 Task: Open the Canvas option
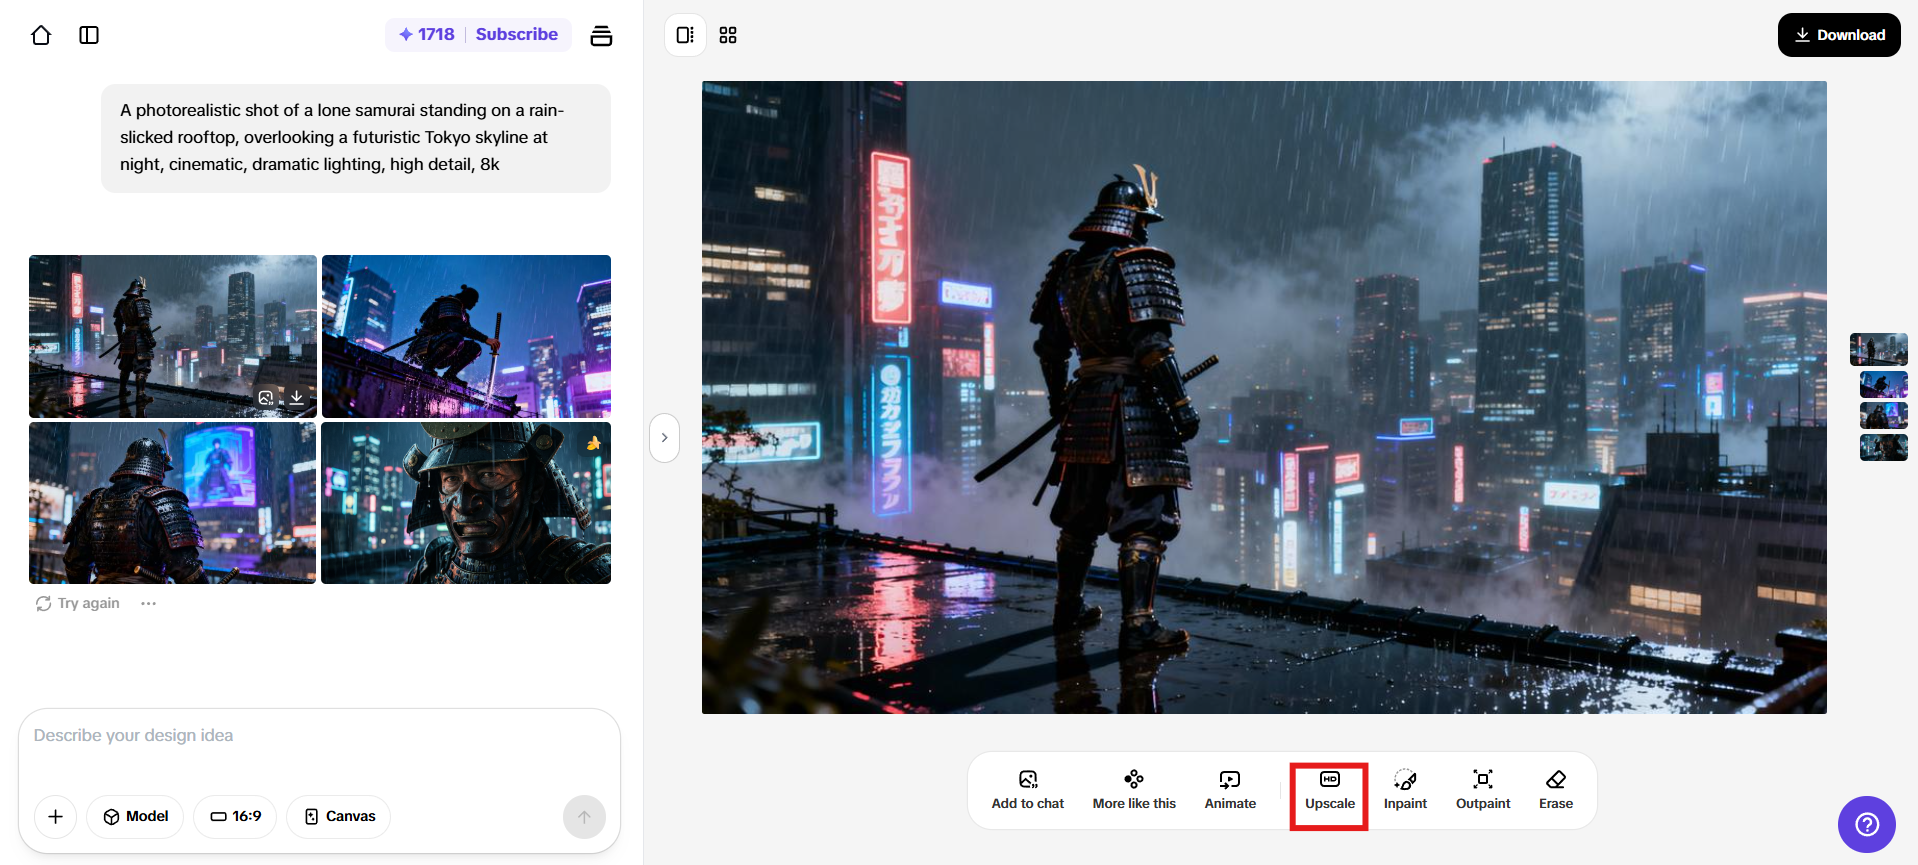[x=339, y=817]
